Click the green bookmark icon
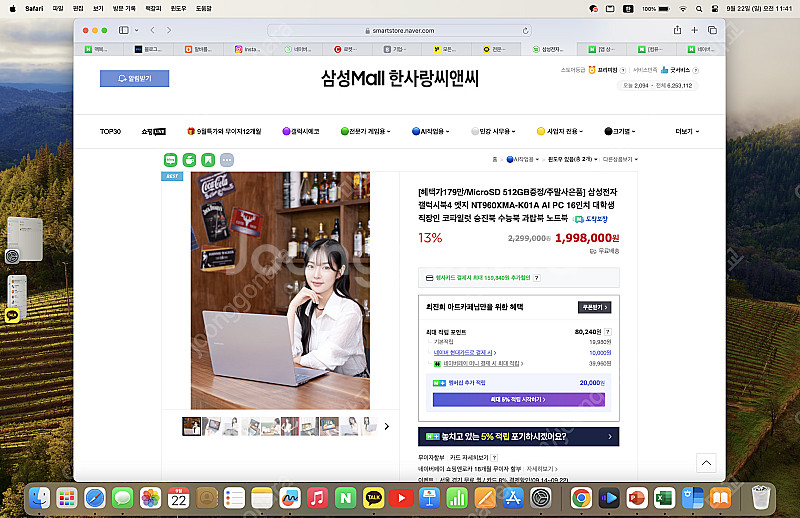 (208, 160)
